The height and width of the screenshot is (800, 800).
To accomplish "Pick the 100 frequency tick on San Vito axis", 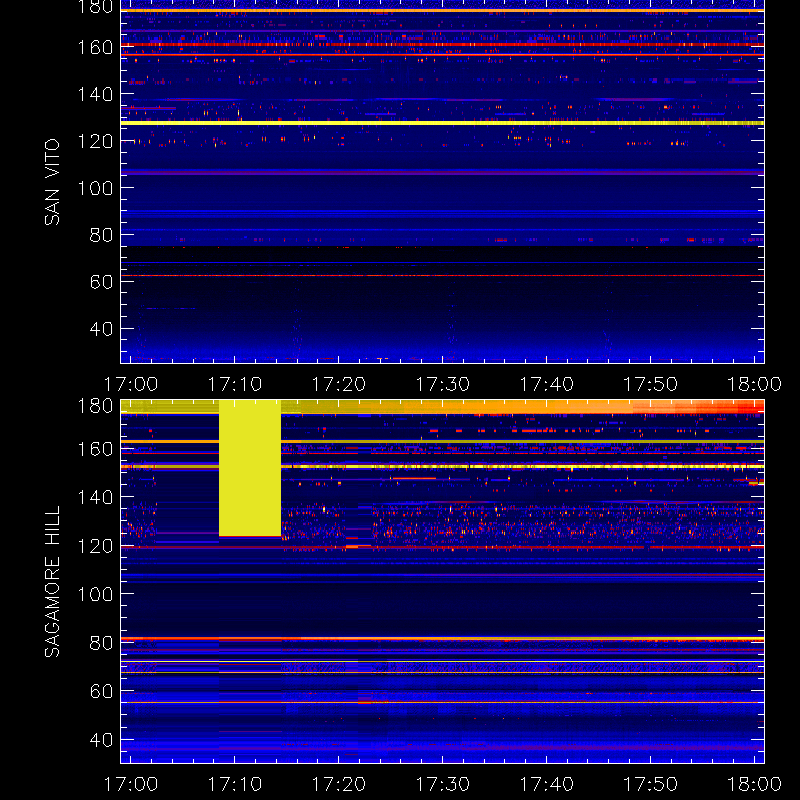I will pos(95,188).
